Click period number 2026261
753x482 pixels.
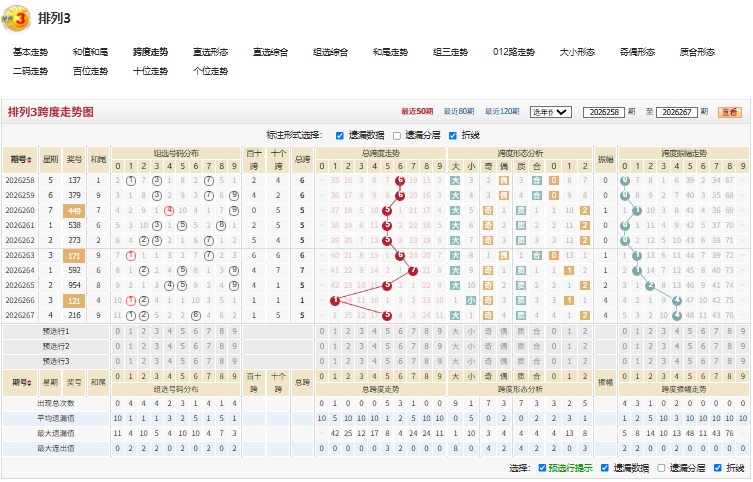[x=20, y=225]
